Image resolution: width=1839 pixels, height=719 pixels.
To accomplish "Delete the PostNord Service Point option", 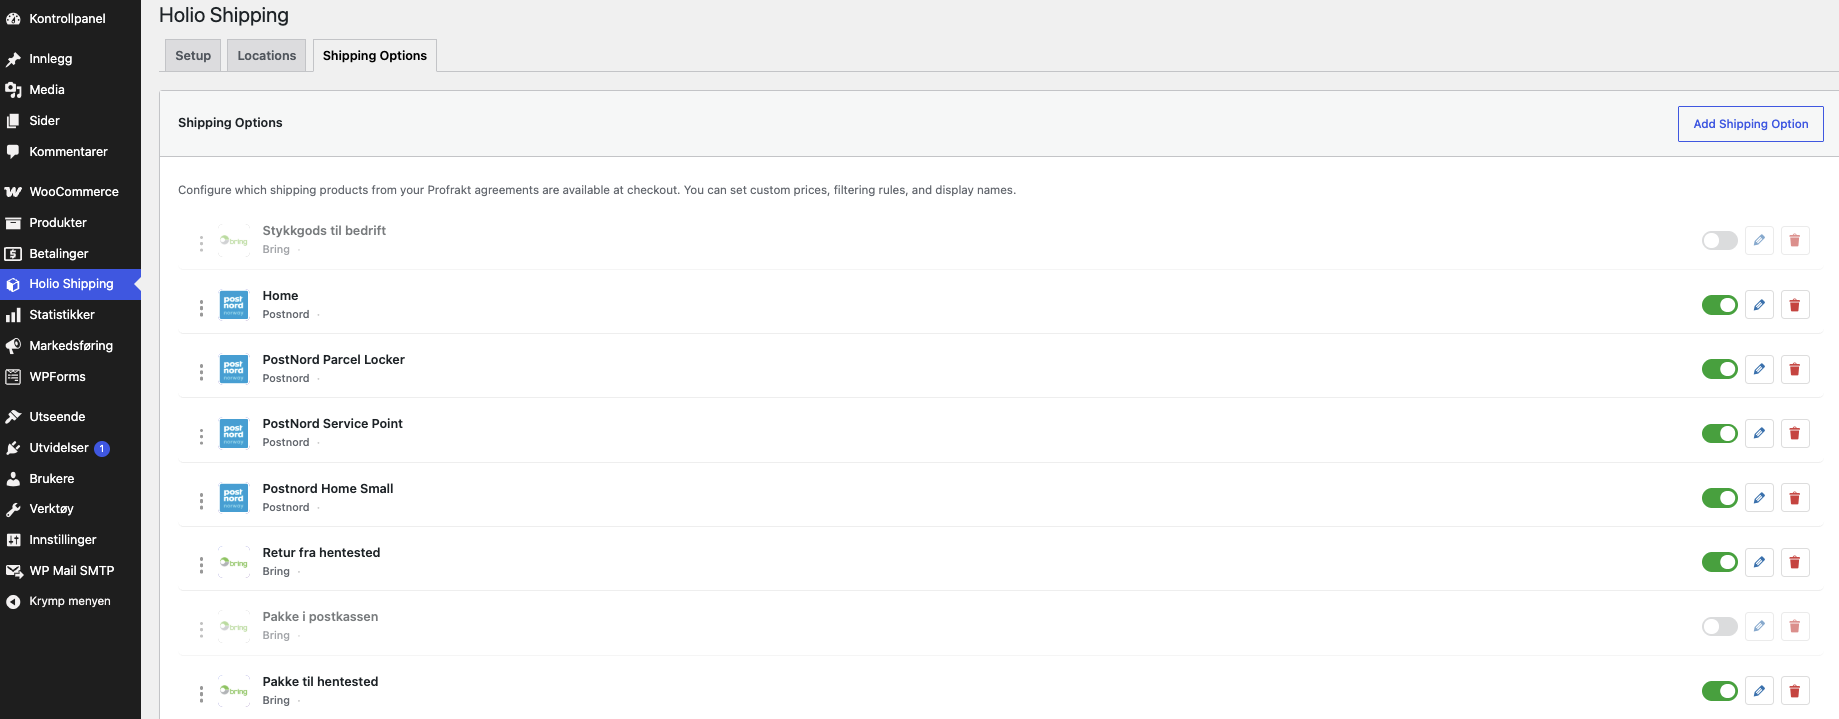I will [1795, 433].
